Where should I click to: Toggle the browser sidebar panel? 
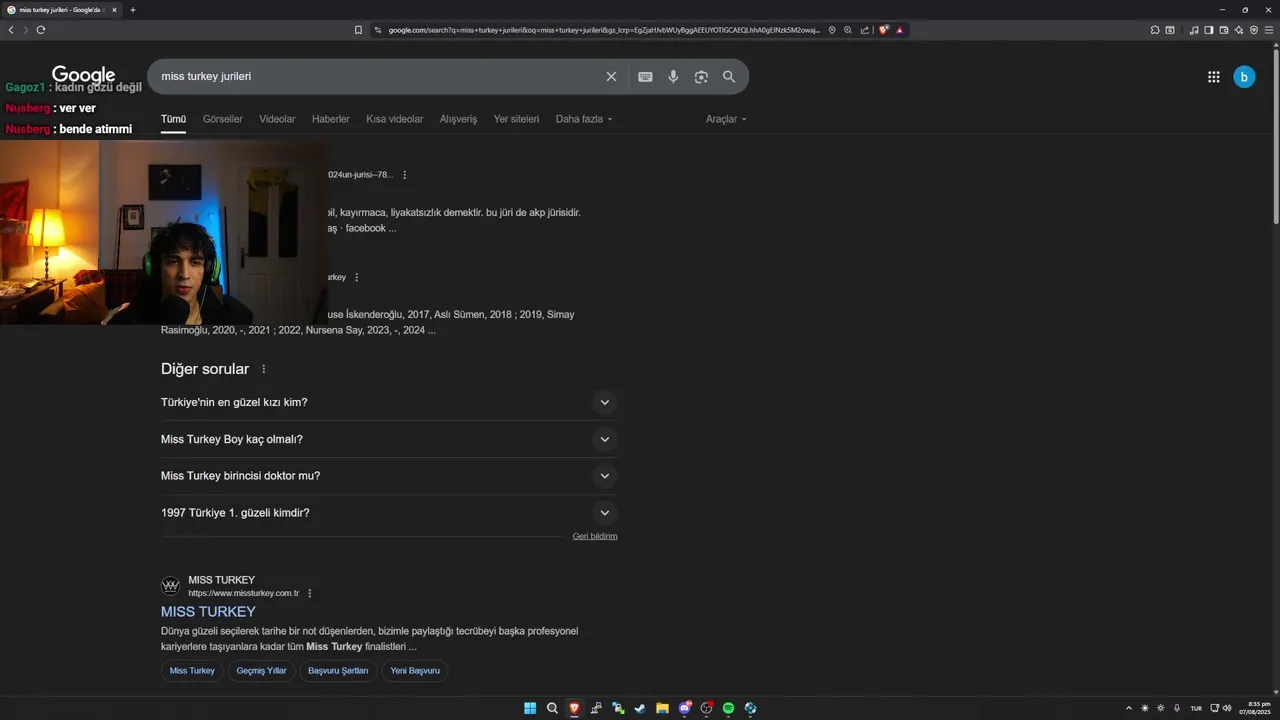(1208, 30)
